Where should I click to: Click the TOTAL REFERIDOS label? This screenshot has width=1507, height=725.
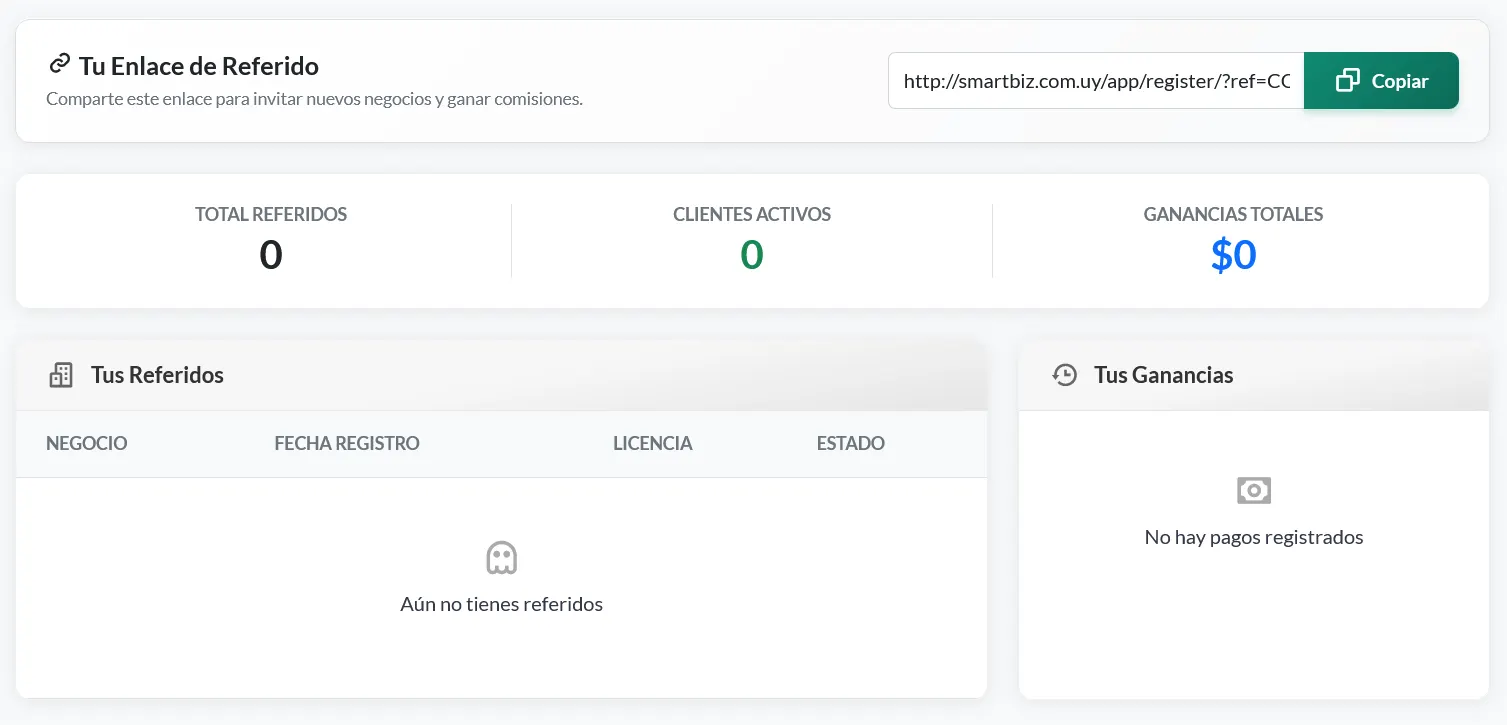(271, 215)
